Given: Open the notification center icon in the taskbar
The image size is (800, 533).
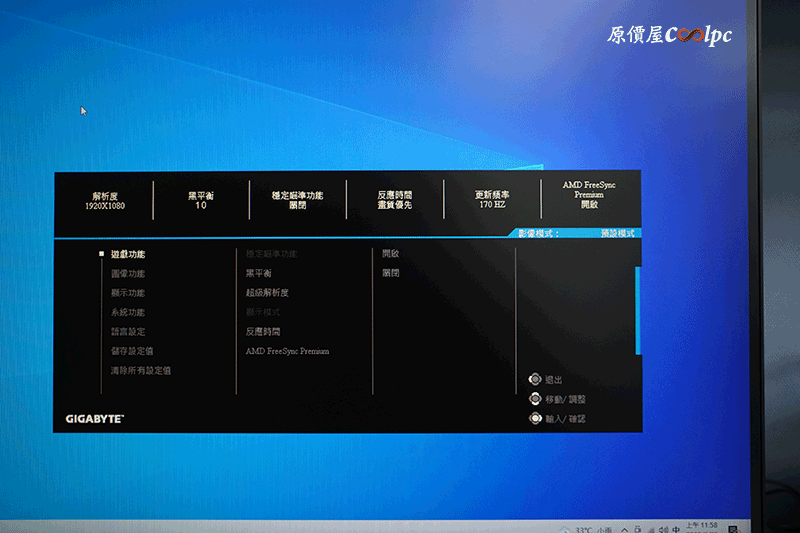Looking at the screenshot, I should coord(733,529).
